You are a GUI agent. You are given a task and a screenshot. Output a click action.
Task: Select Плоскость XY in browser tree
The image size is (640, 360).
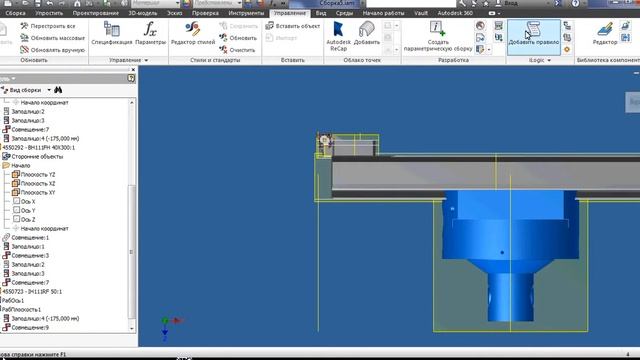click(x=33, y=192)
